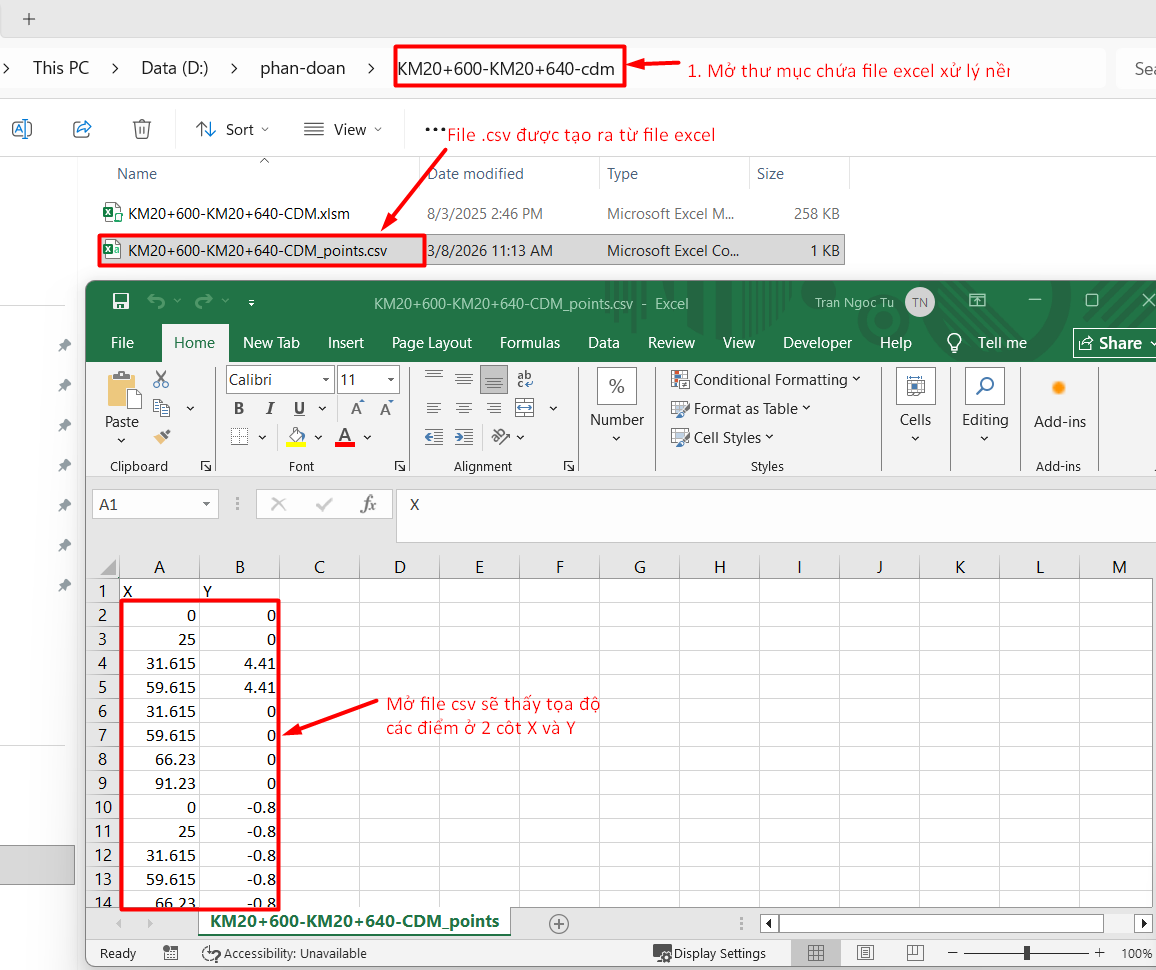Switch to Page Layout view in status bar

coord(865,953)
